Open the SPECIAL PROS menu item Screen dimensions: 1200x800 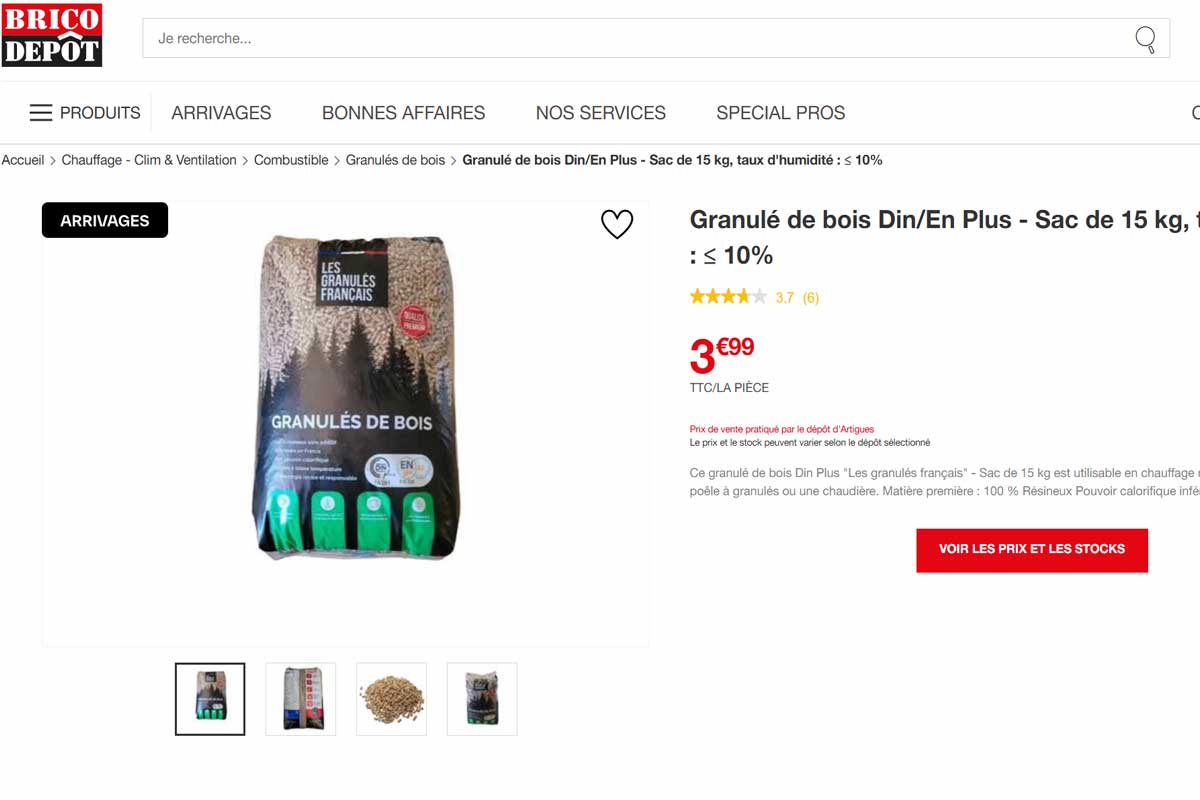click(x=781, y=113)
